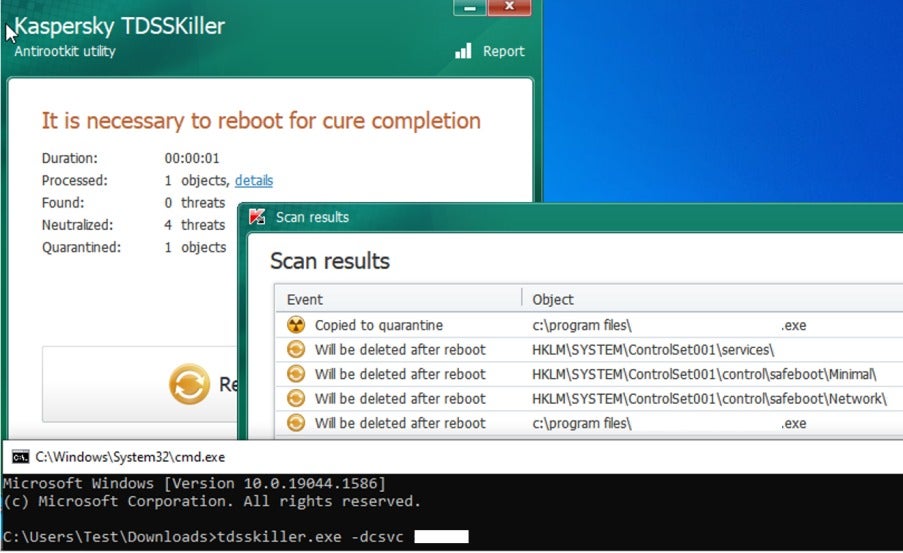Open the Report bar chart icon
903x553 pixels.
463,51
